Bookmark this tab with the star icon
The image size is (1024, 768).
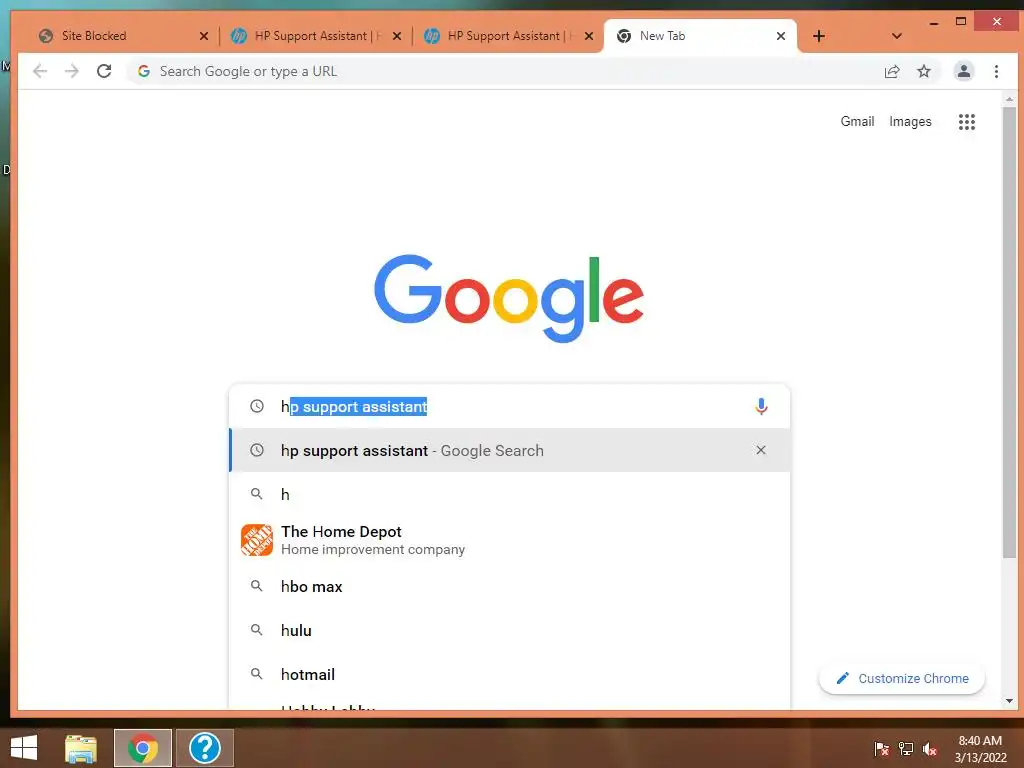[x=923, y=71]
